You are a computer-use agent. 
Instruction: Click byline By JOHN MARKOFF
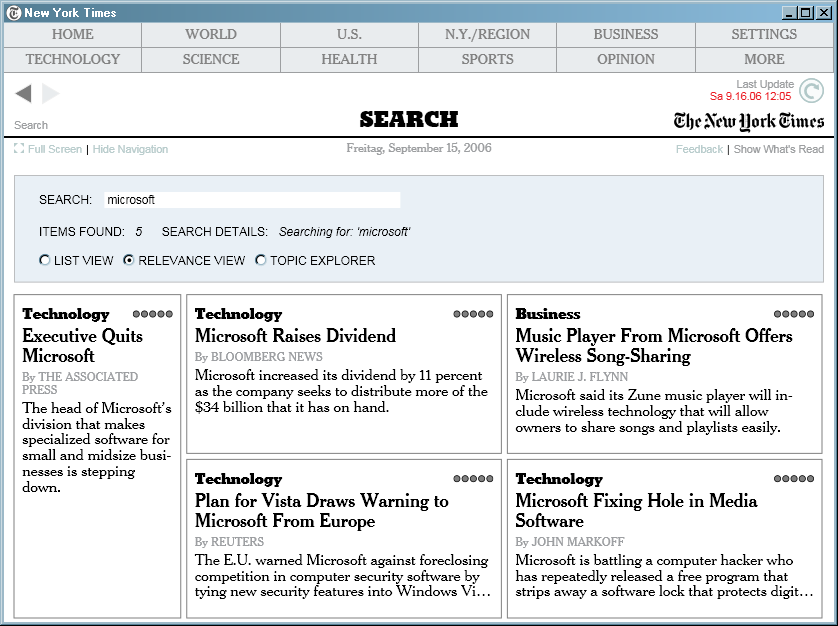[x=570, y=542]
